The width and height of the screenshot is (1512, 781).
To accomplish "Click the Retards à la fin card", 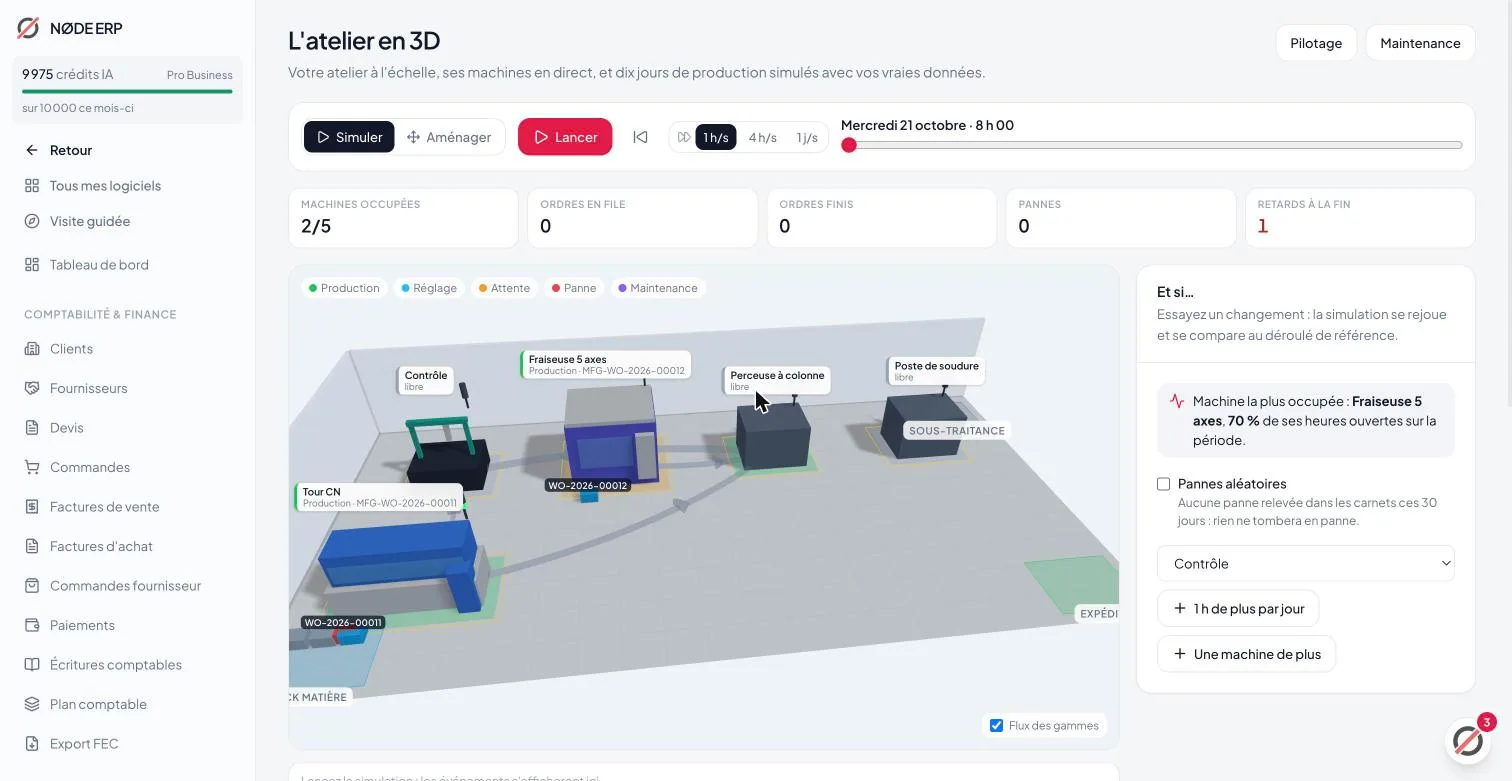I will [1360, 218].
